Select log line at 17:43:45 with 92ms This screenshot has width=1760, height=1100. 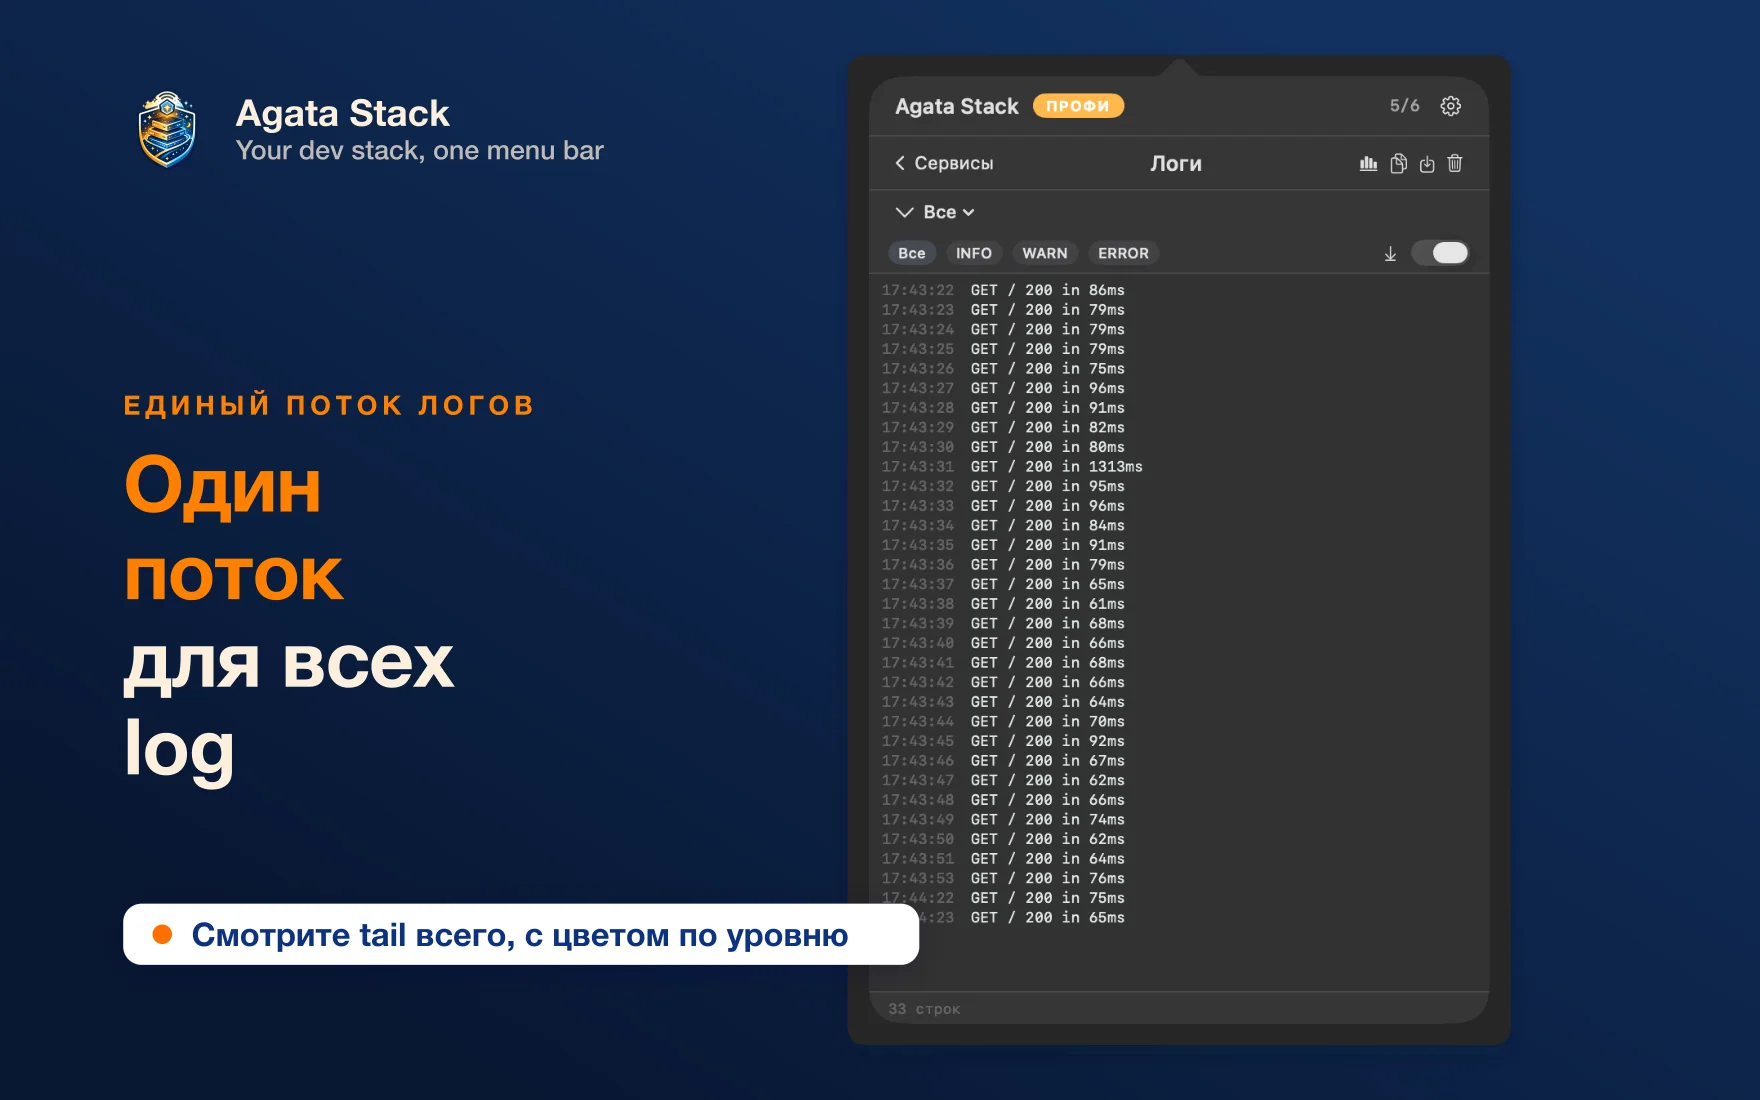(x=1003, y=741)
